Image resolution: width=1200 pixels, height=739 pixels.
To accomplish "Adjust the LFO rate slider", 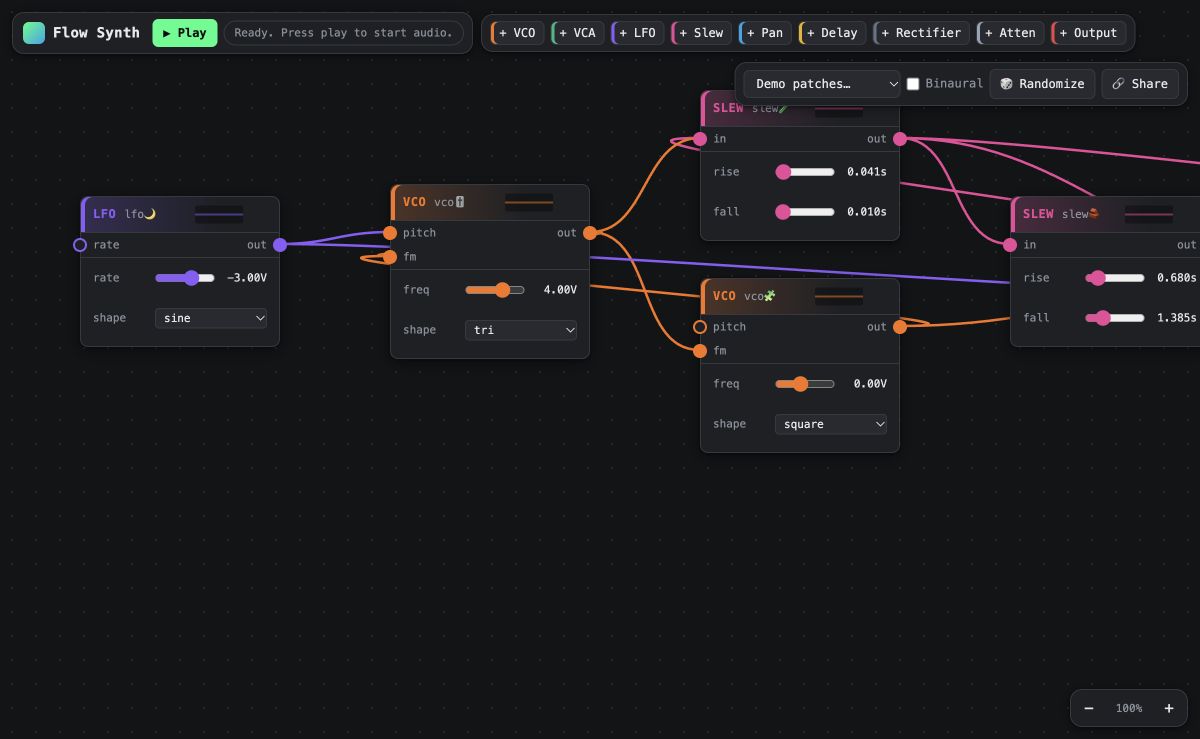I will (x=185, y=278).
